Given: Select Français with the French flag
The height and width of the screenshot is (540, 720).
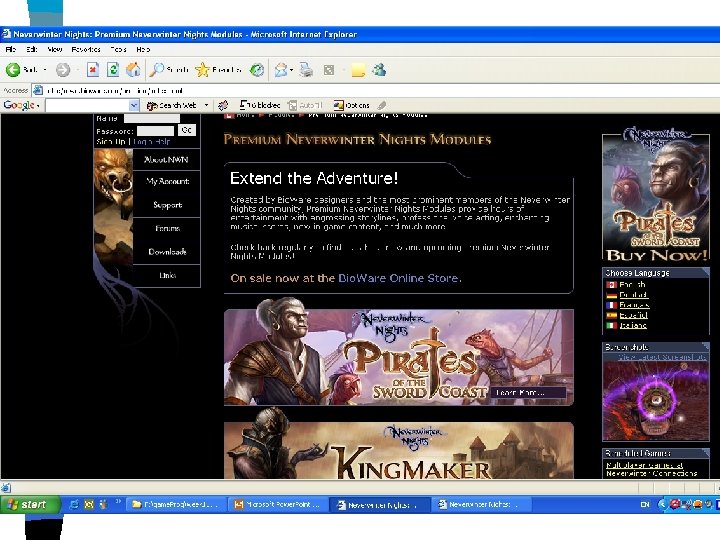Looking at the screenshot, I should pos(628,305).
